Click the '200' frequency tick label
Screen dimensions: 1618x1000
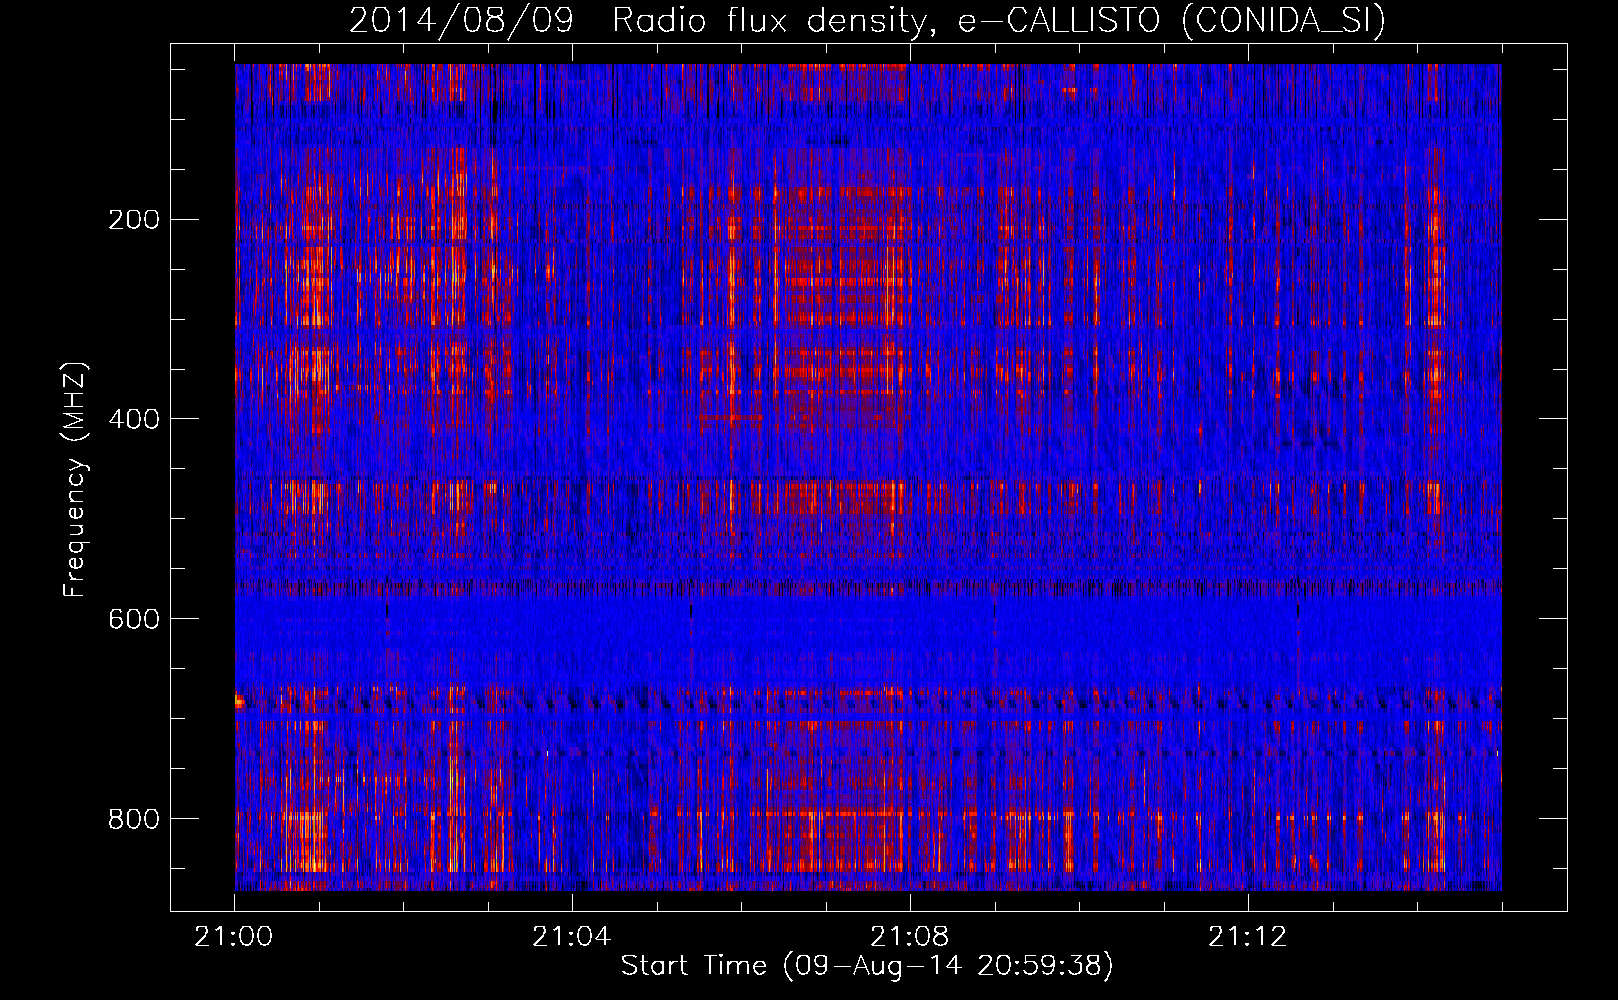(134, 219)
